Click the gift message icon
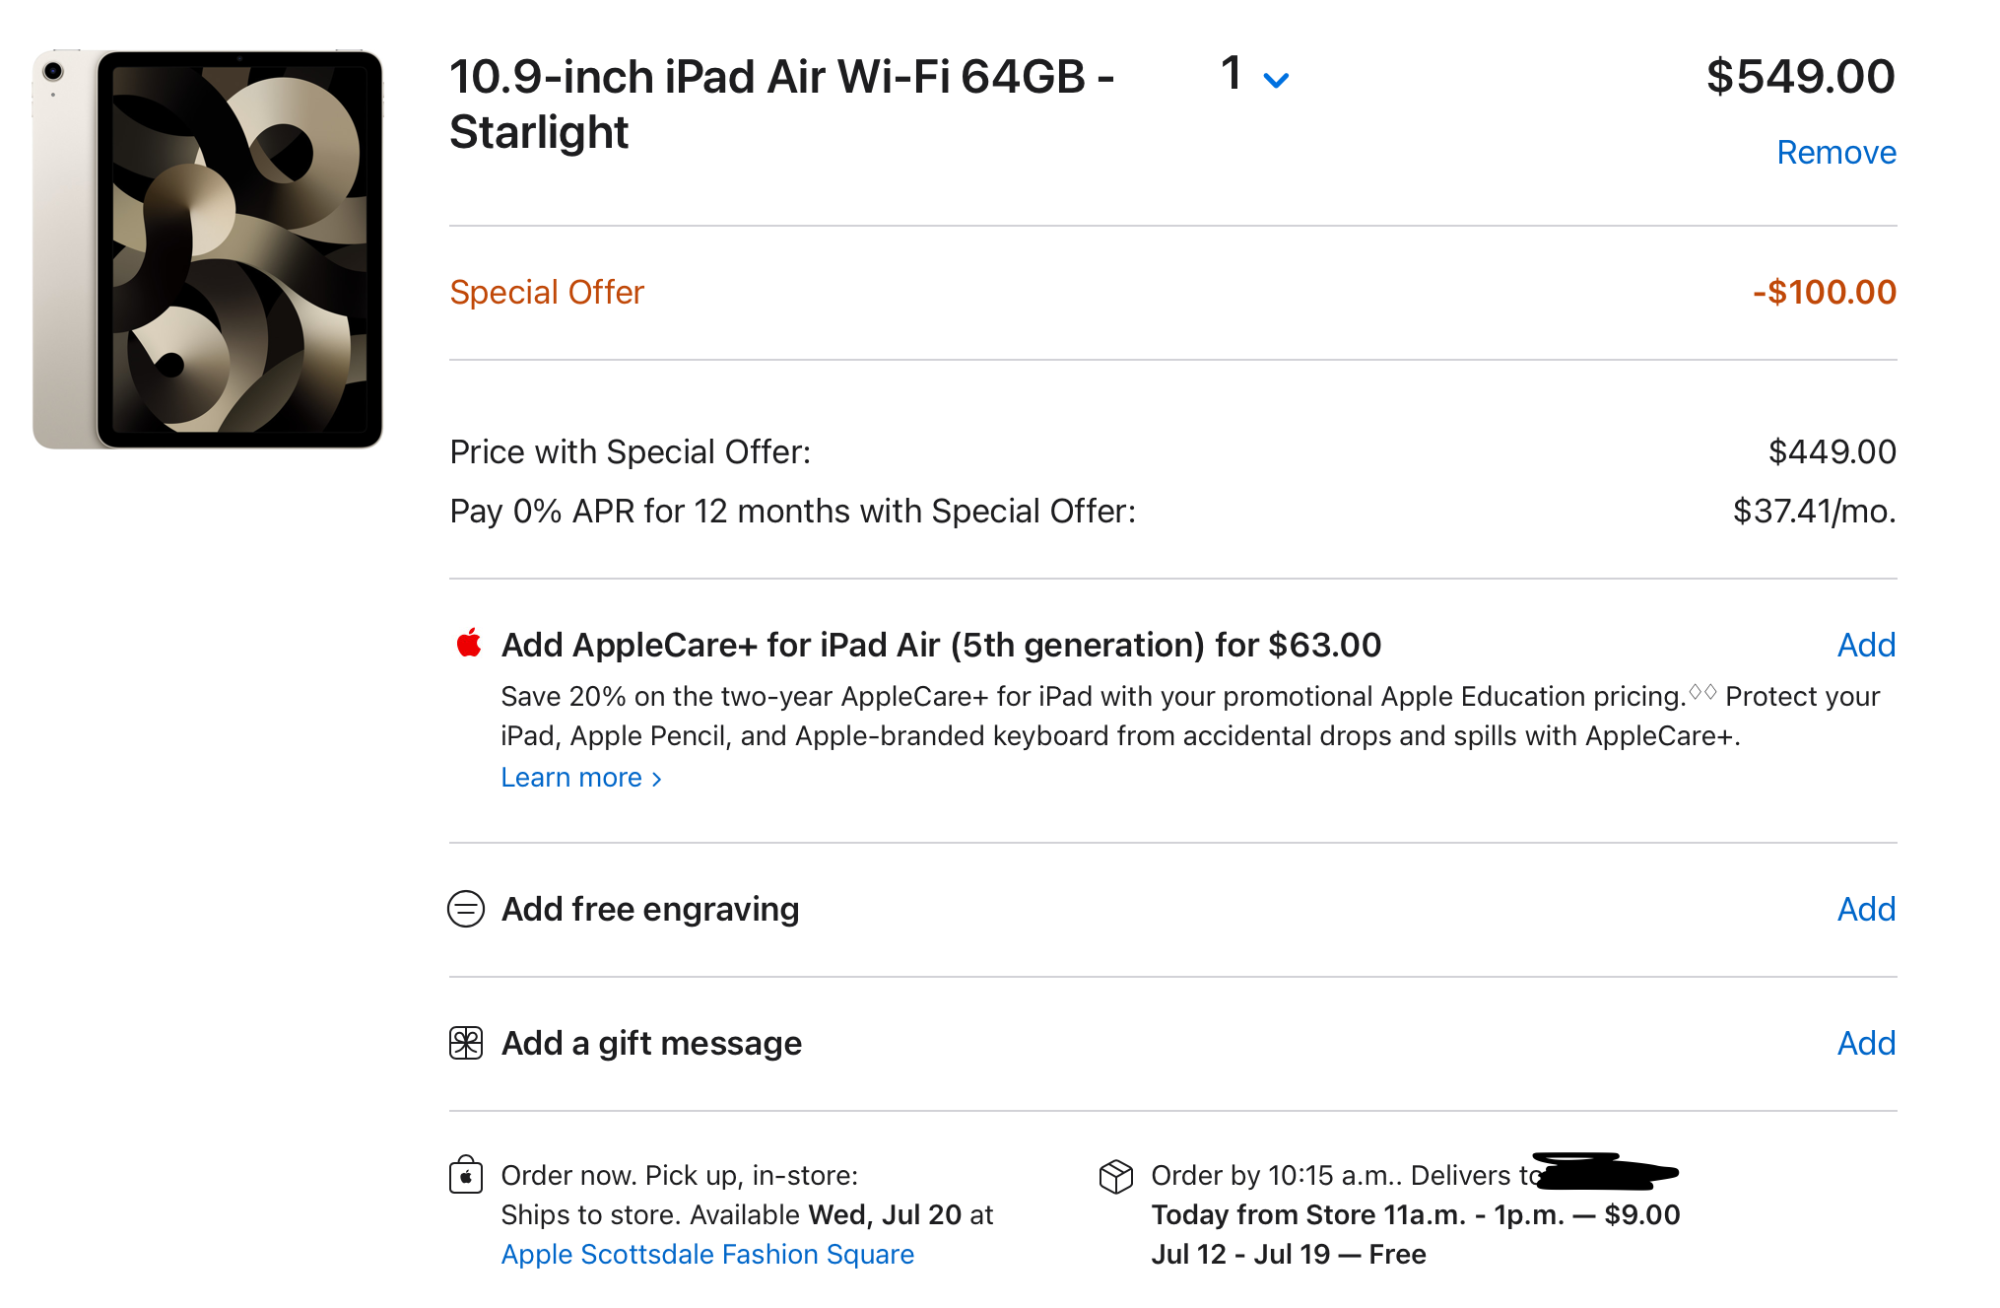This screenshot has height=1308, width=2000. click(x=466, y=1043)
